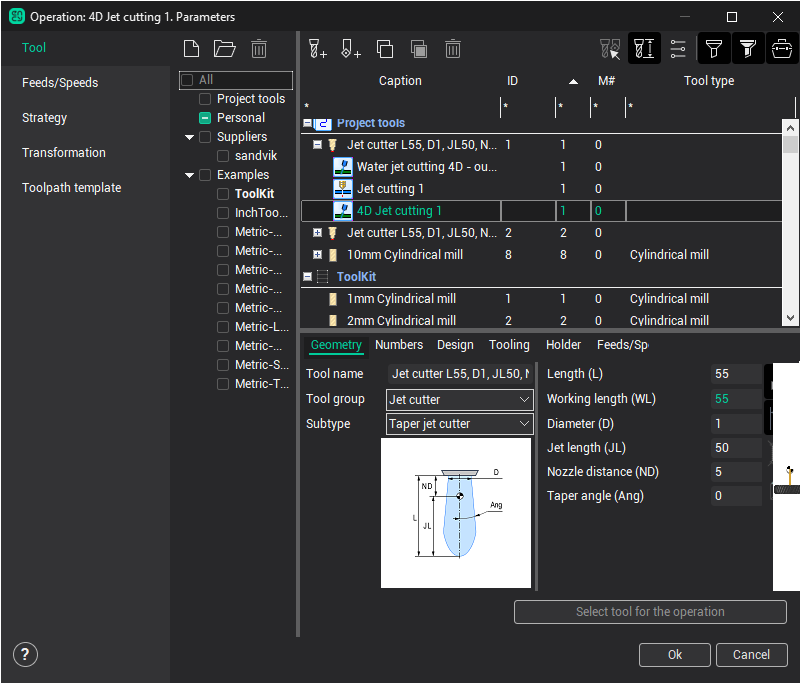This screenshot has height=684, width=801.
Task: Click the Jet length (JL) value field
Action: tap(735, 448)
